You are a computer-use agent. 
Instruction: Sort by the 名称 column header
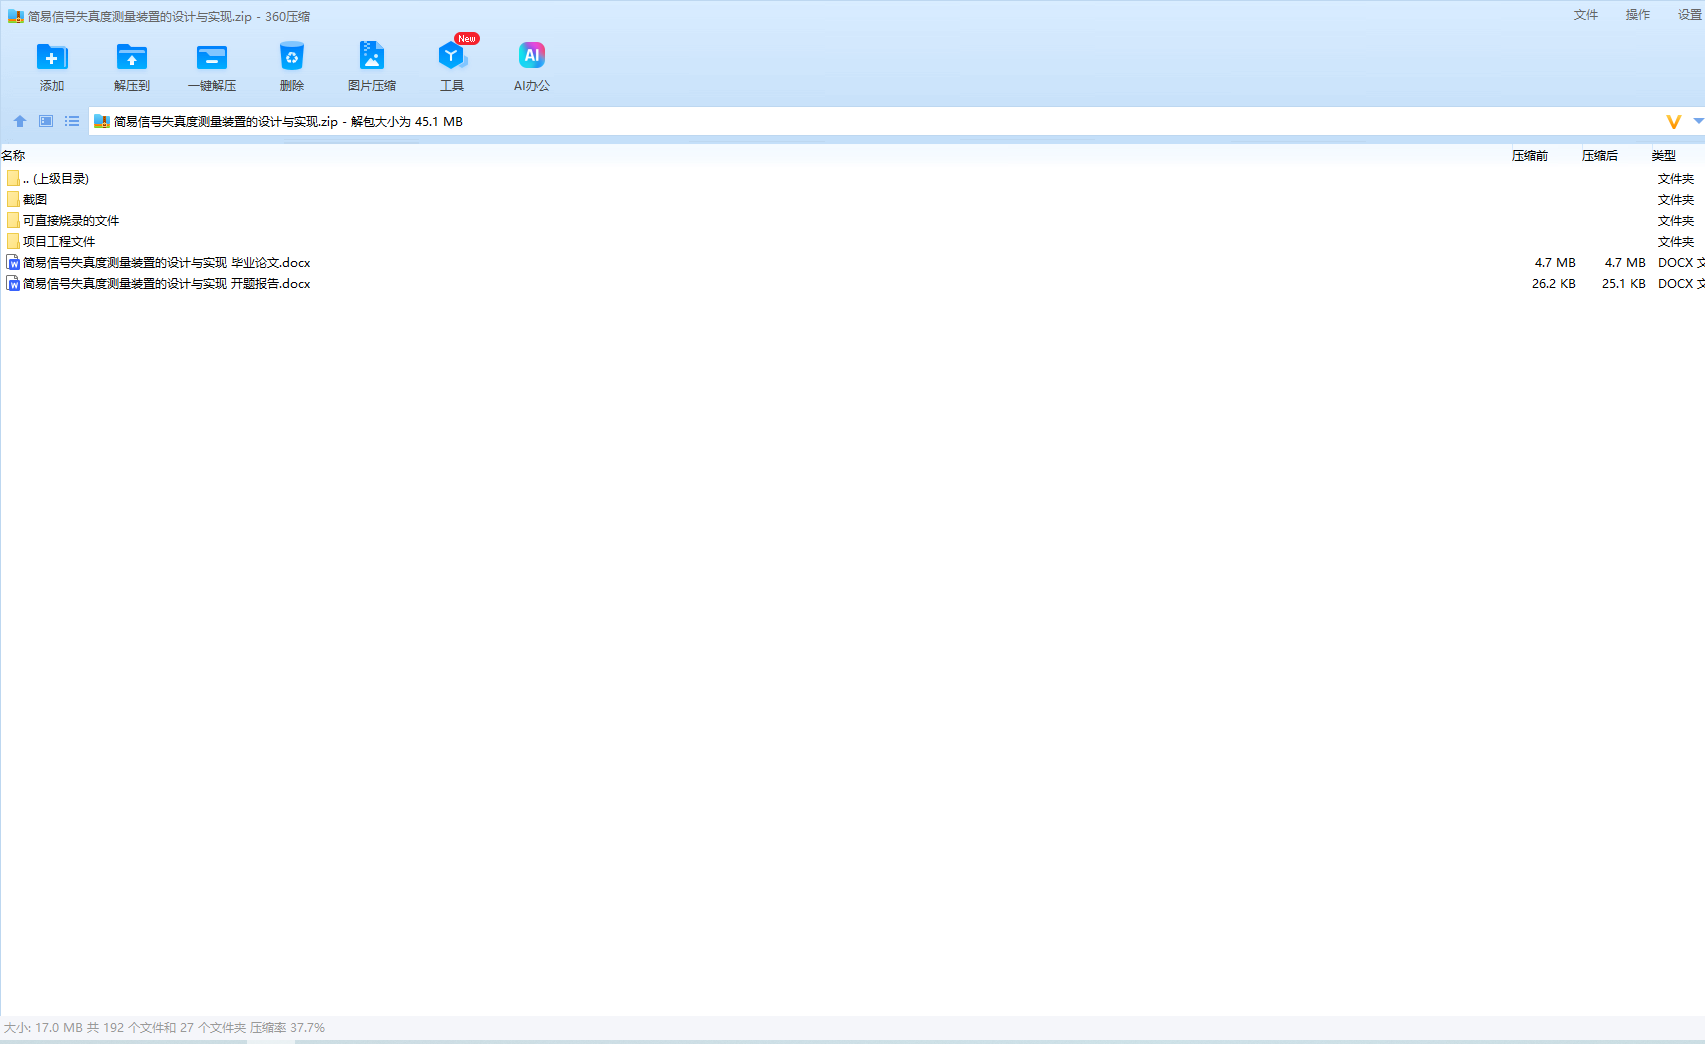[x=13, y=156]
